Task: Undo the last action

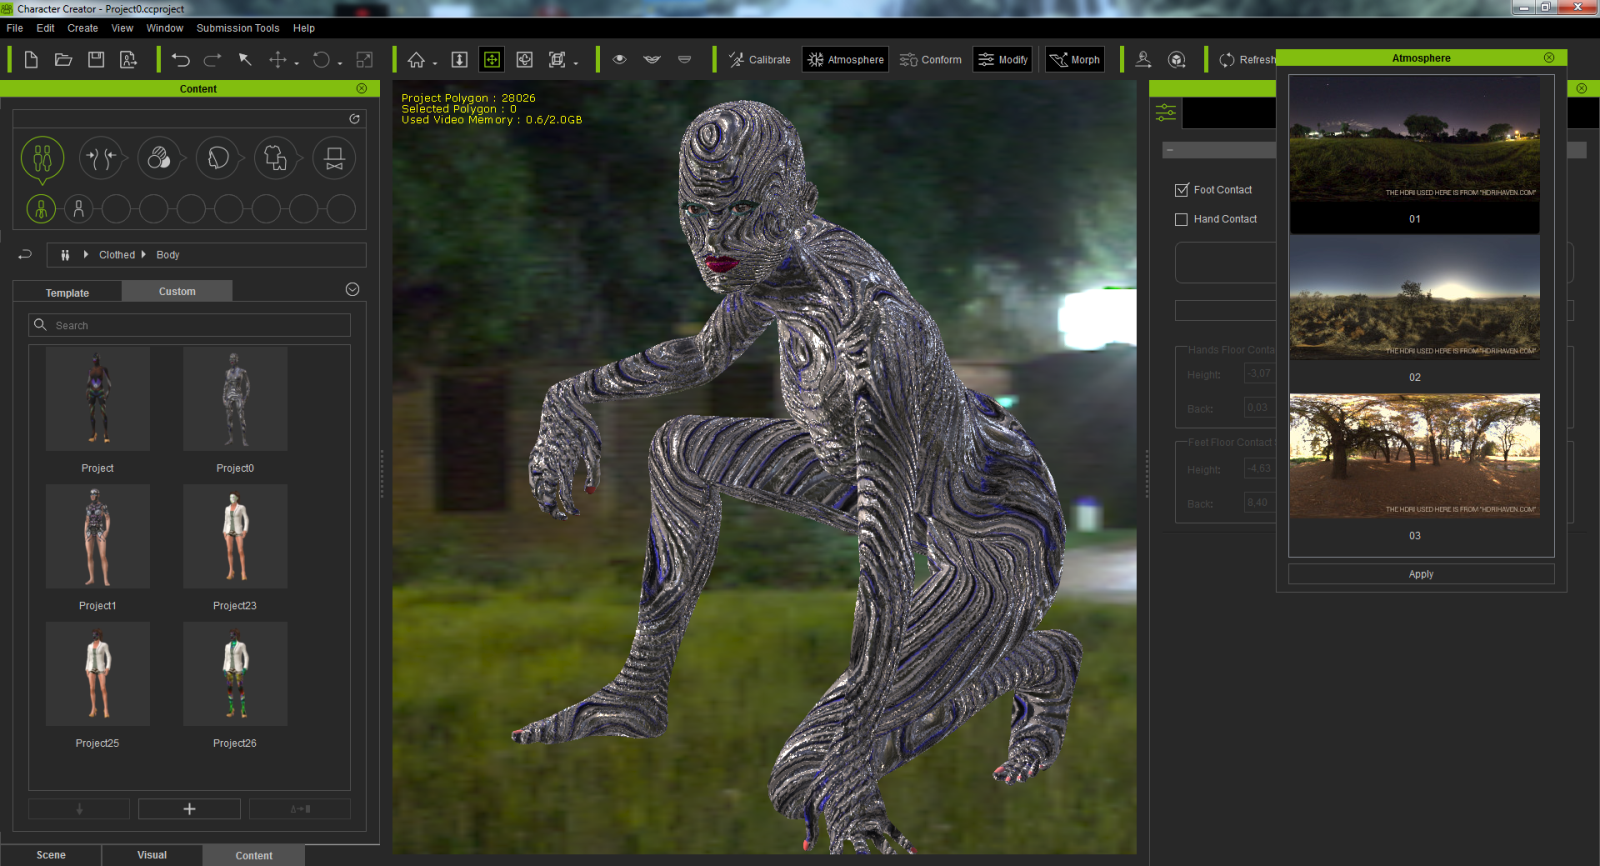Action: click(180, 60)
